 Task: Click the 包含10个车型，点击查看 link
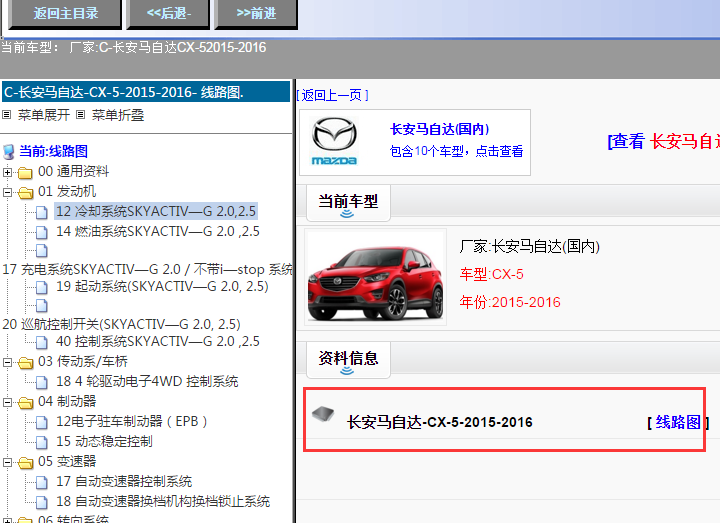[456, 151]
